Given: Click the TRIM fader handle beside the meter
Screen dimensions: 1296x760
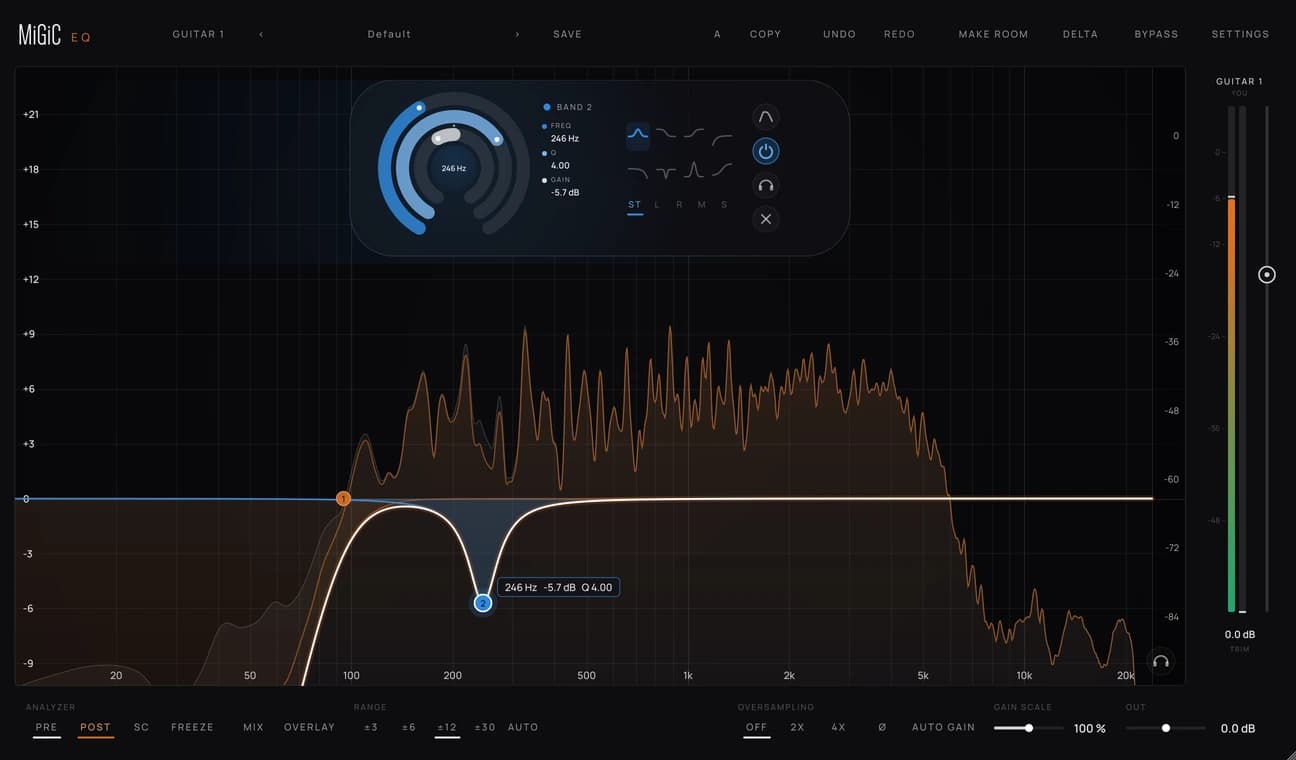Looking at the screenshot, I should coord(1267,274).
